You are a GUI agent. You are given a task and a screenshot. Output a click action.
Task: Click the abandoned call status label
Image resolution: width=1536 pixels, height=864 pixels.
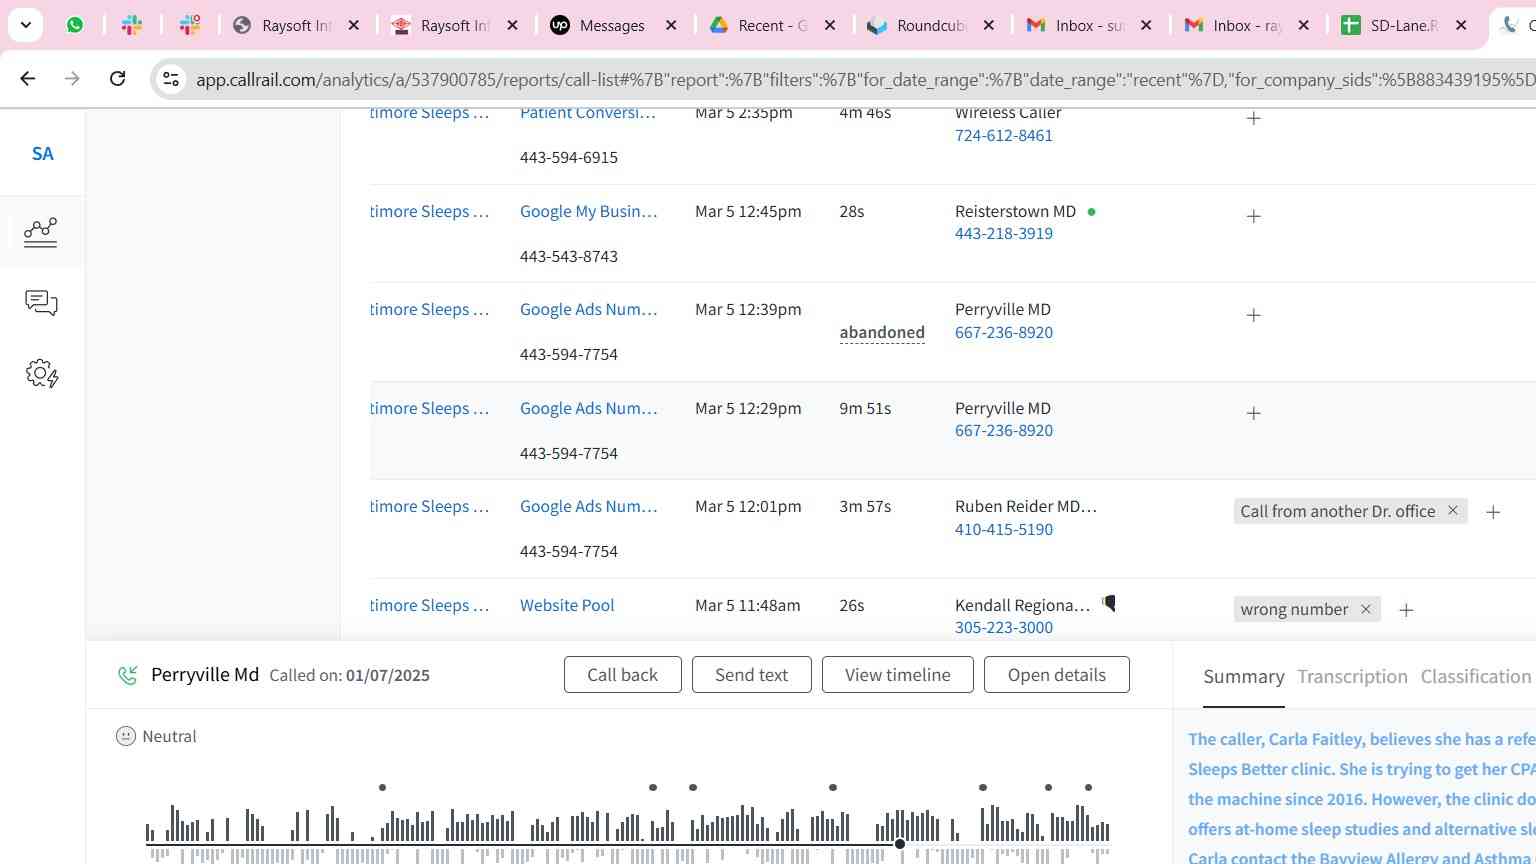[882, 333]
